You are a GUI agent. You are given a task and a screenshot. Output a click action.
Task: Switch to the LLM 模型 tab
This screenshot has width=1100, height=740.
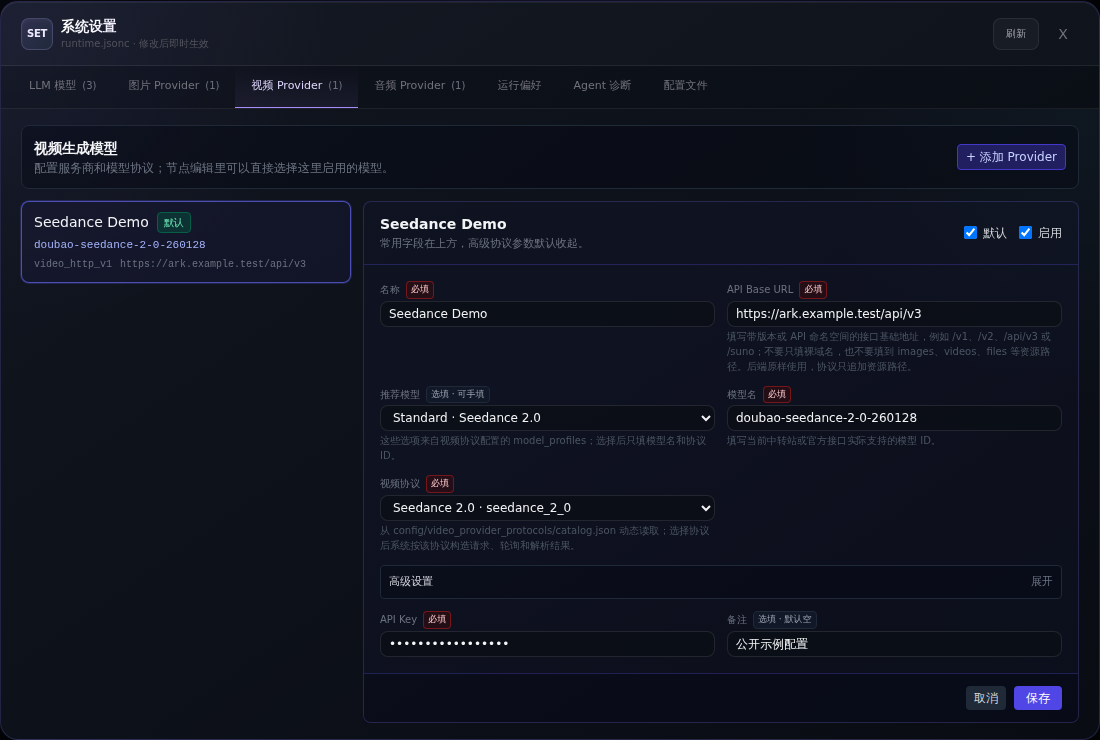(x=62, y=86)
